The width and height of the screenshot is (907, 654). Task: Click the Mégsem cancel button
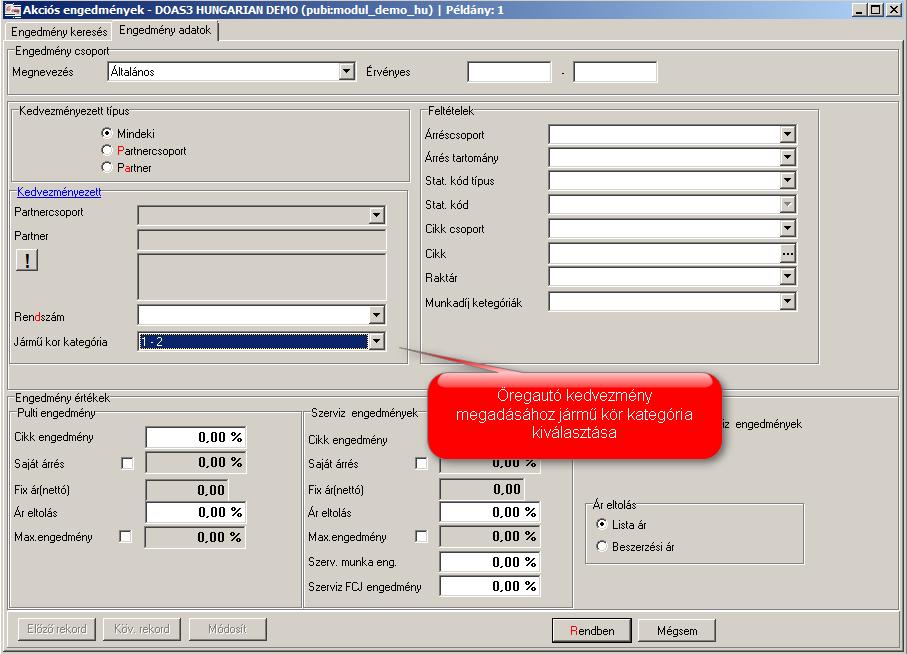coord(677,630)
